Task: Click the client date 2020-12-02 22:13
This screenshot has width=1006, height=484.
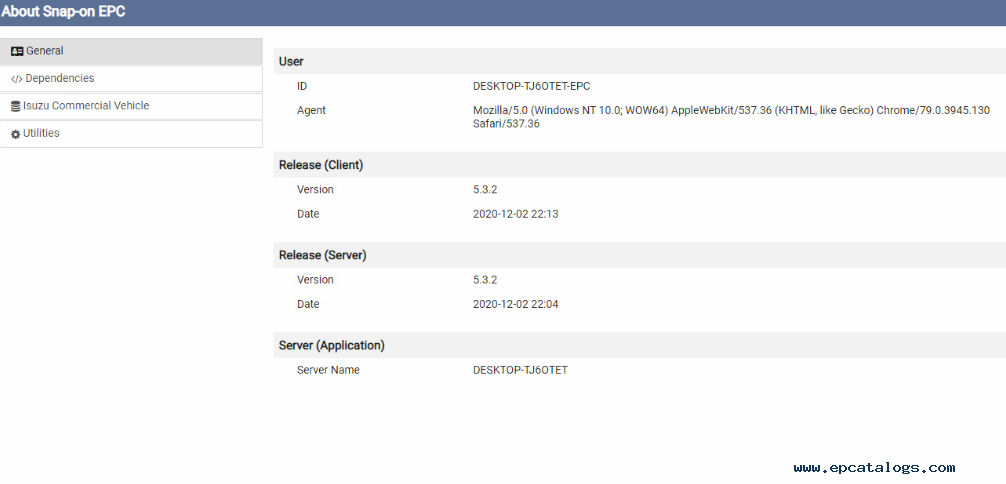Action: [x=515, y=214]
